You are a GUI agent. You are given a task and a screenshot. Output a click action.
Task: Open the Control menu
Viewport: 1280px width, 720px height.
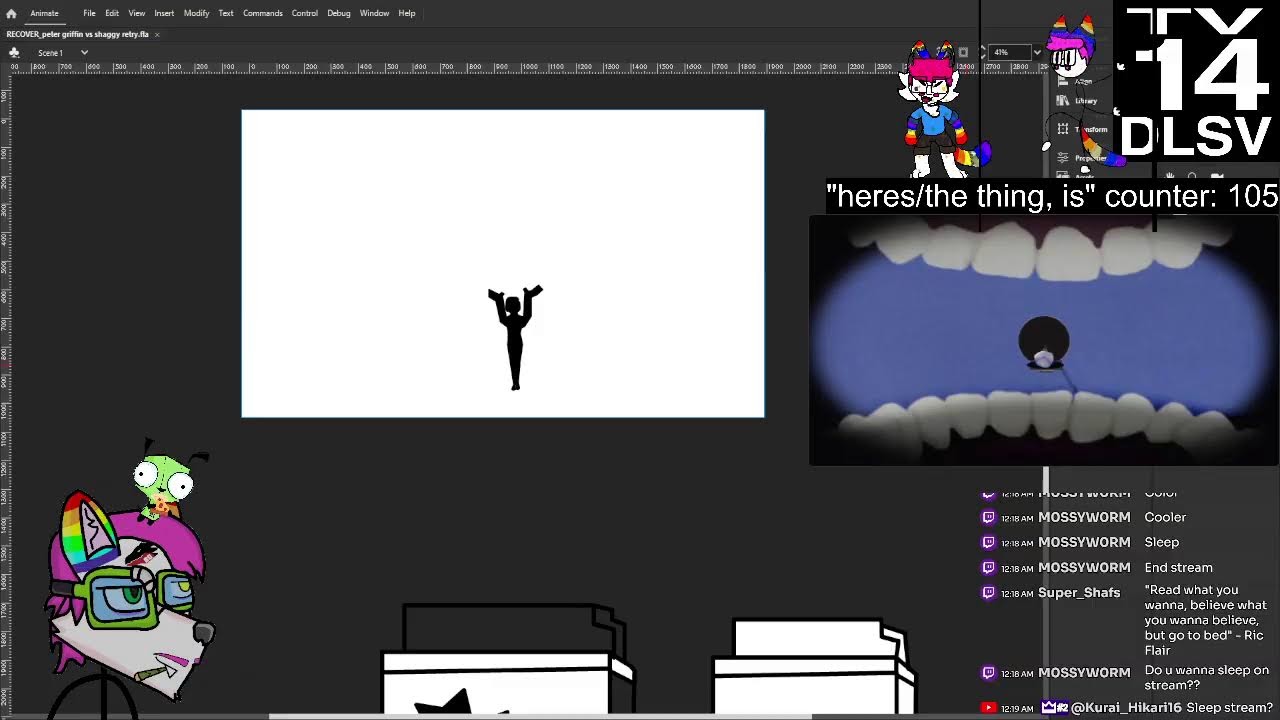click(x=305, y=13)
